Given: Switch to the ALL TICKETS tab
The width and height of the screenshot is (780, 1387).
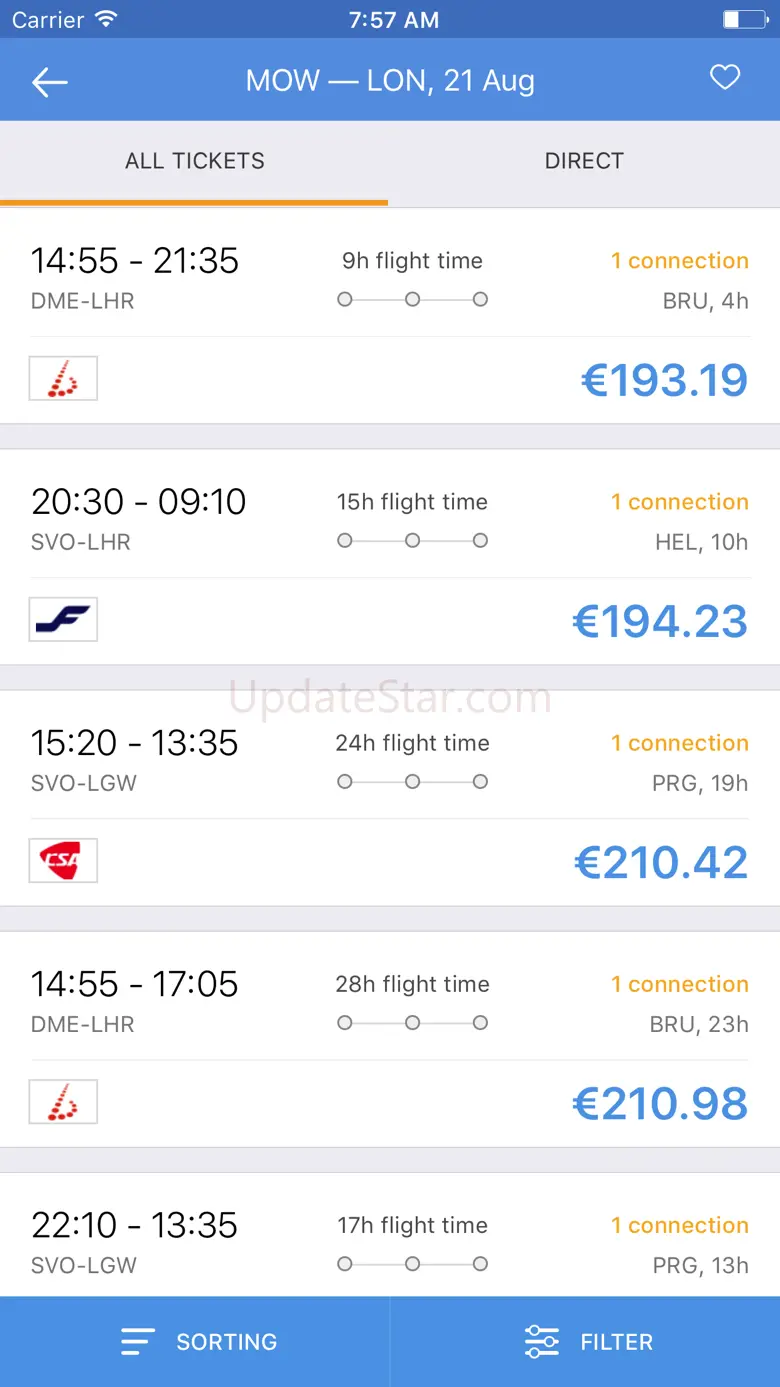Looking at the screenshot, I should click(x=195, y=161).
